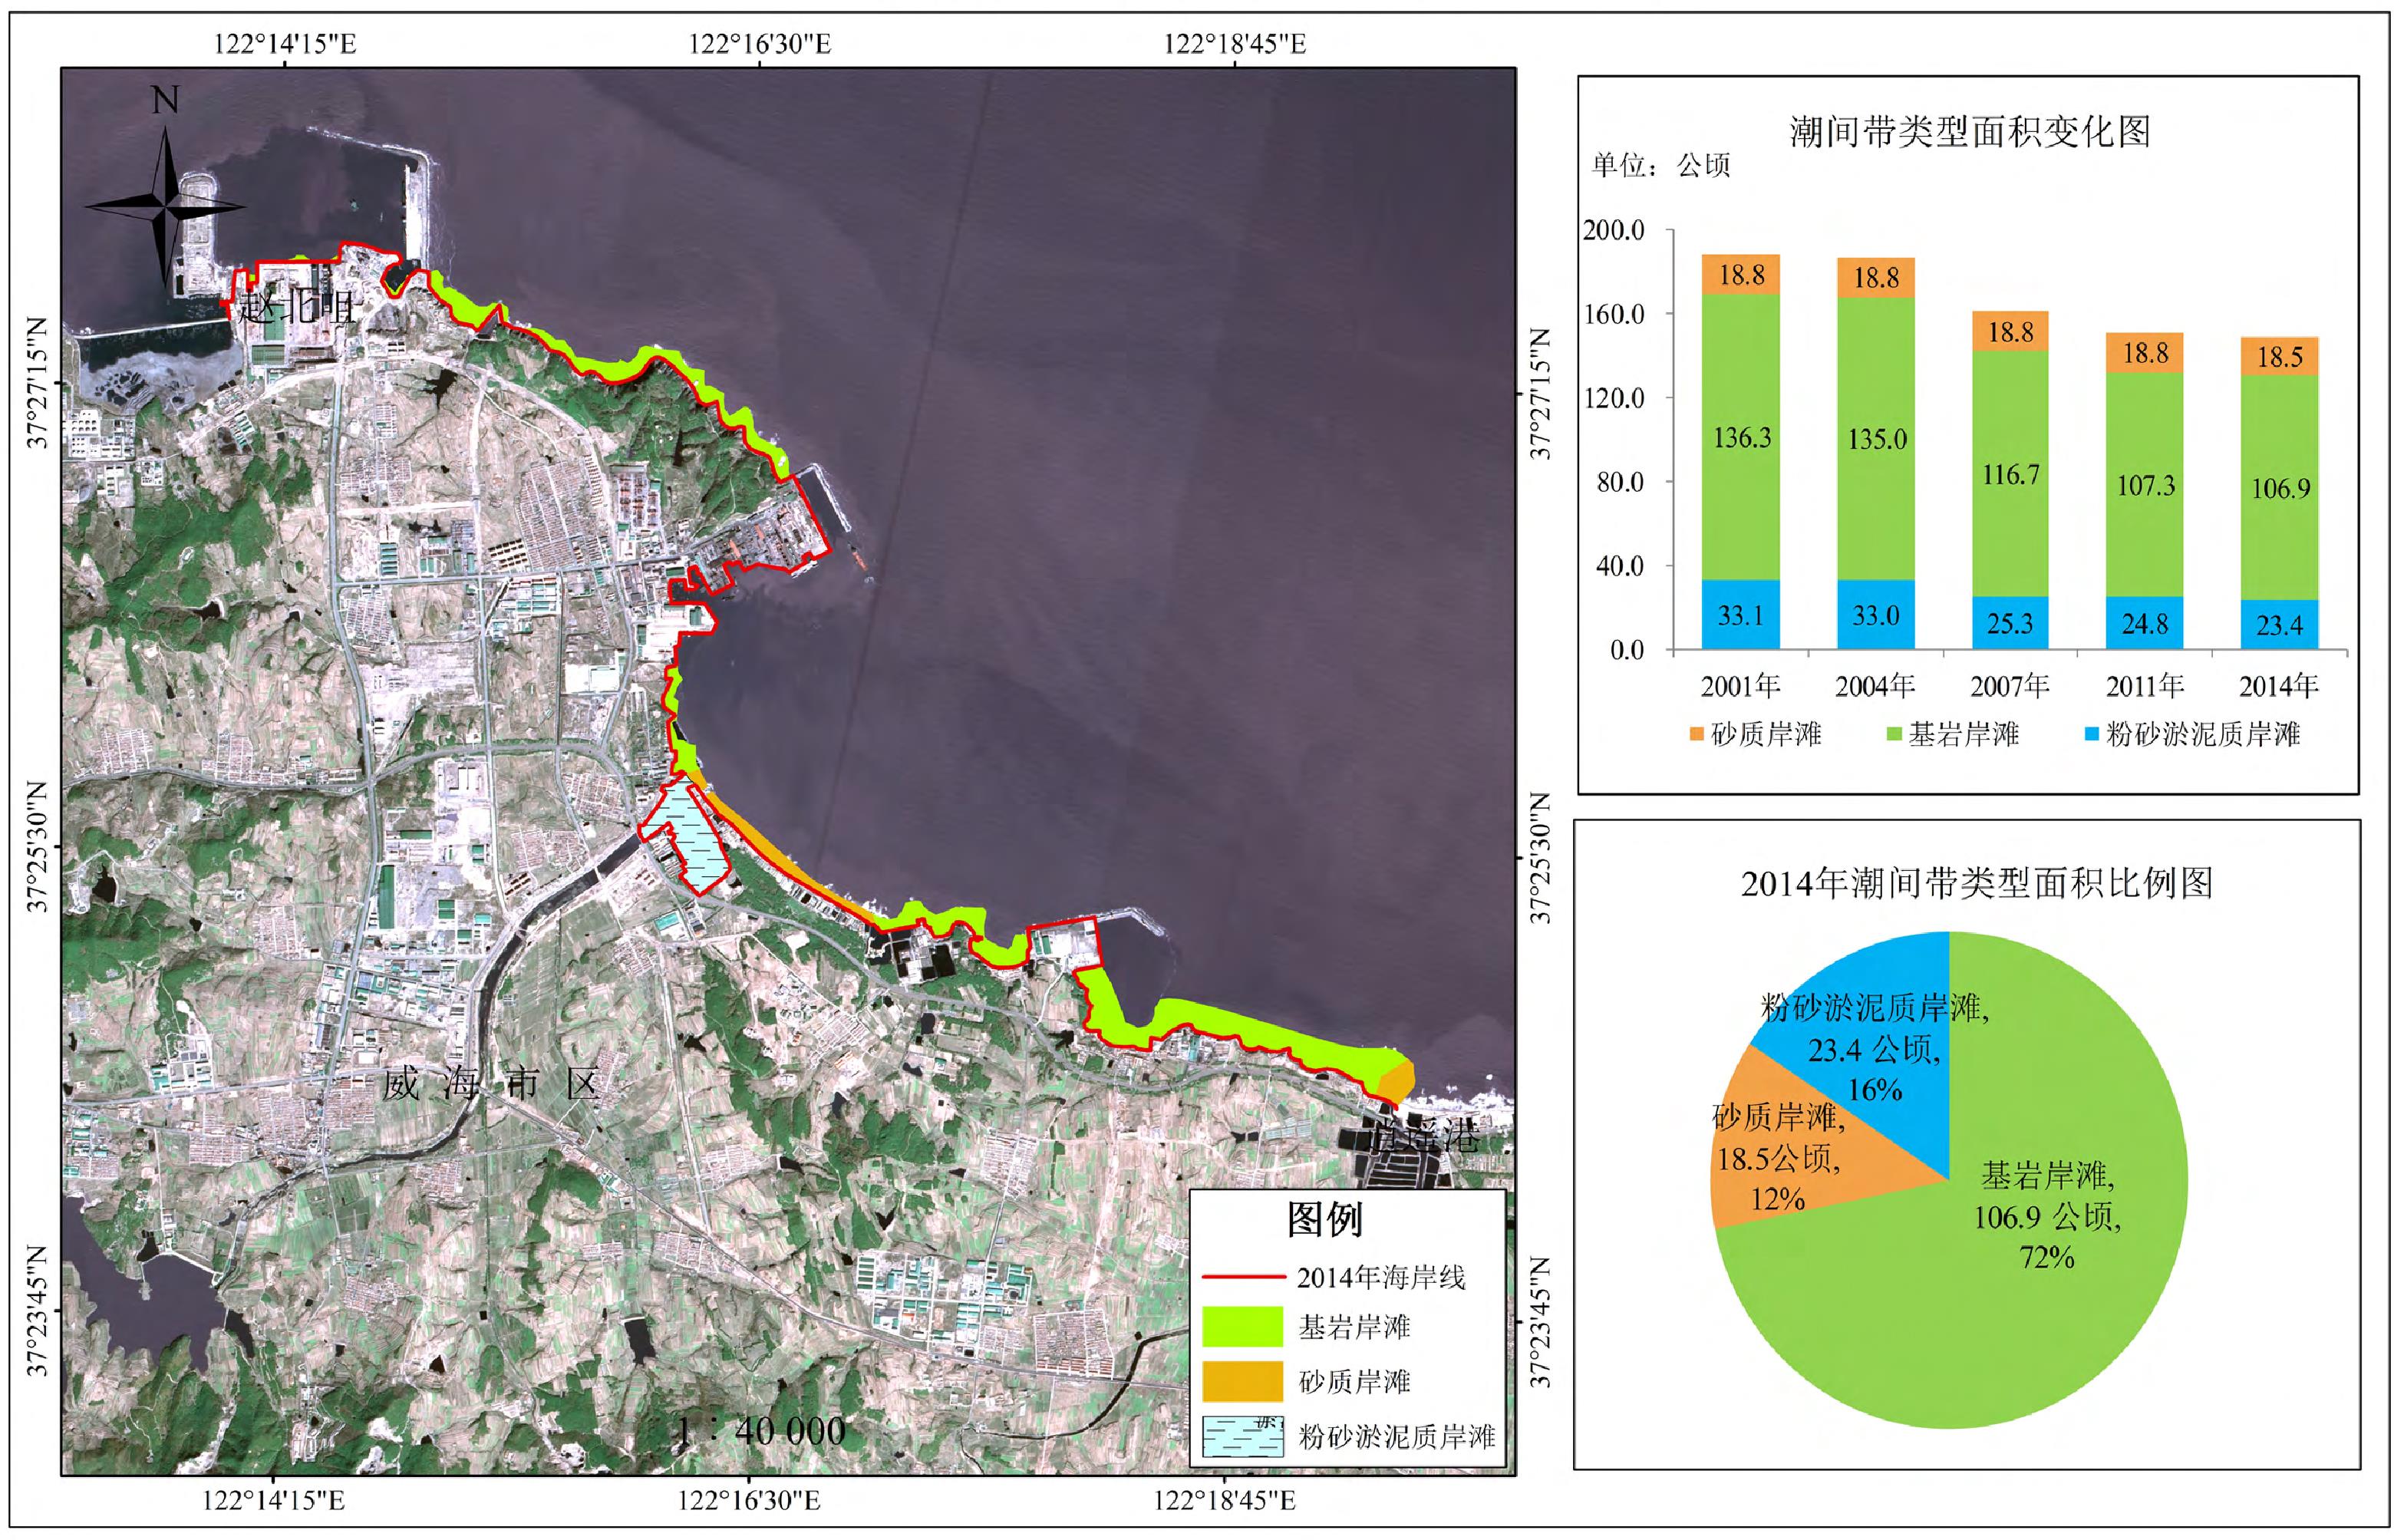Click the blue 23.4 segment of the 2014年 bar
2394x1540 pixels.
click(x=2280, y=625)
